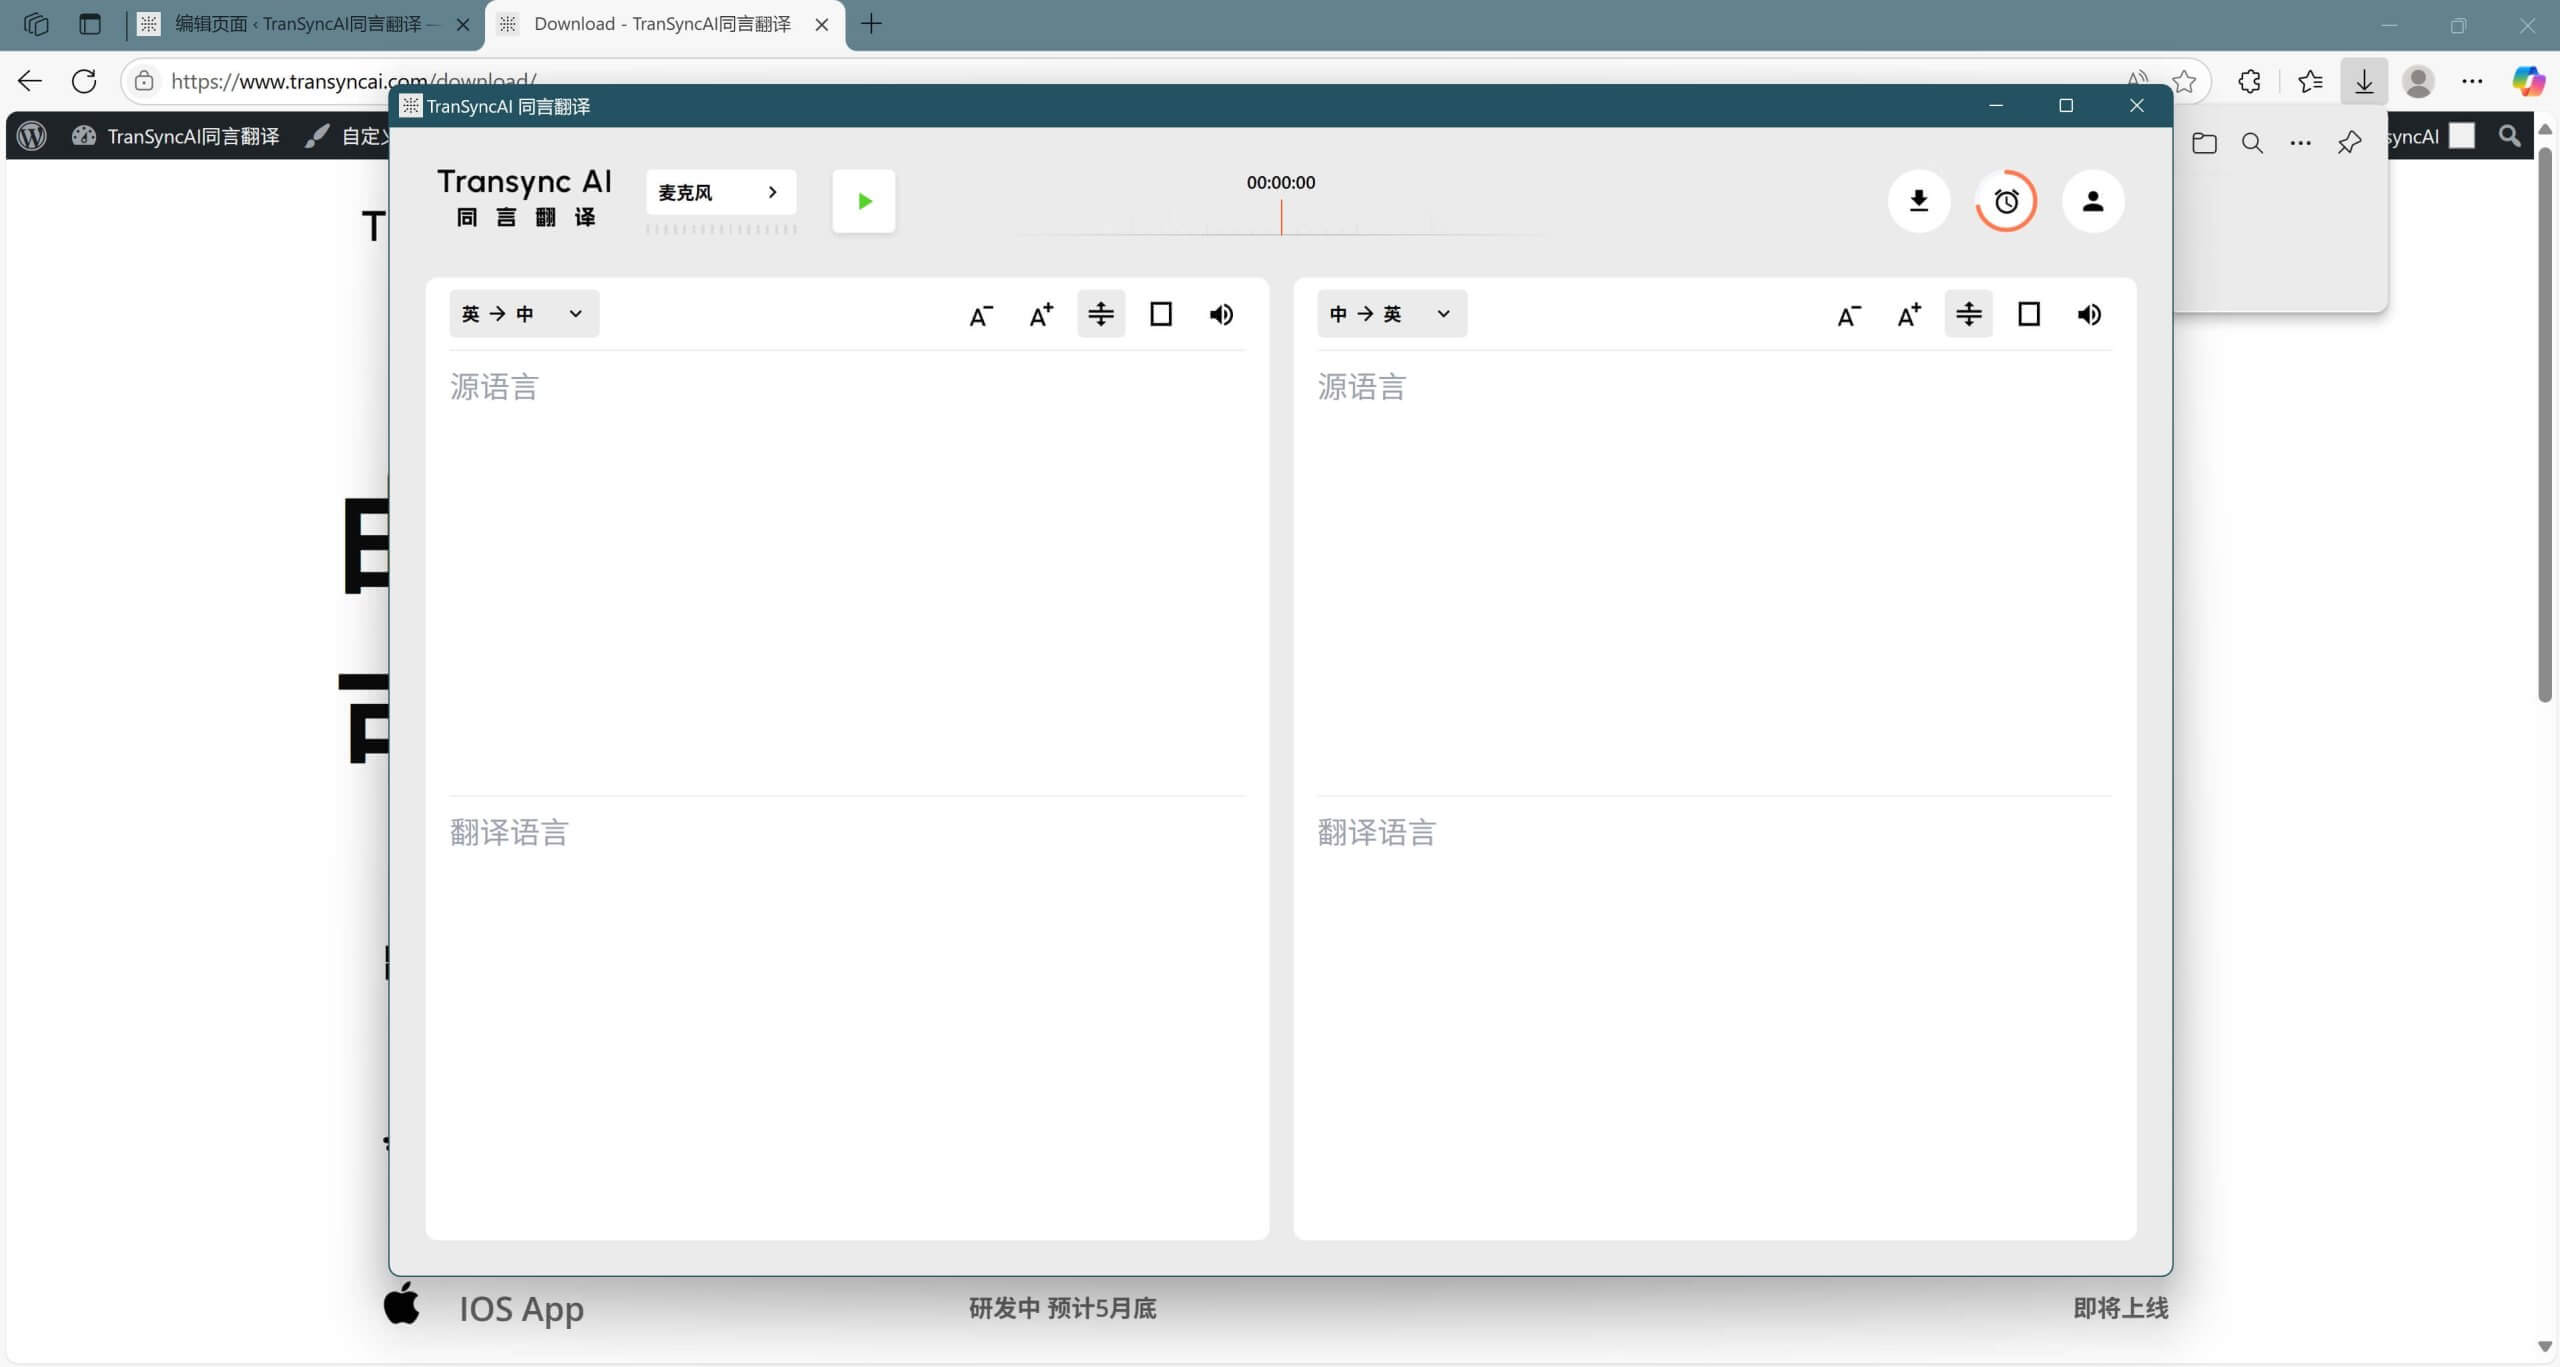
Task: Toggle single-pane view in left panel
Action: coord(1161,315)
